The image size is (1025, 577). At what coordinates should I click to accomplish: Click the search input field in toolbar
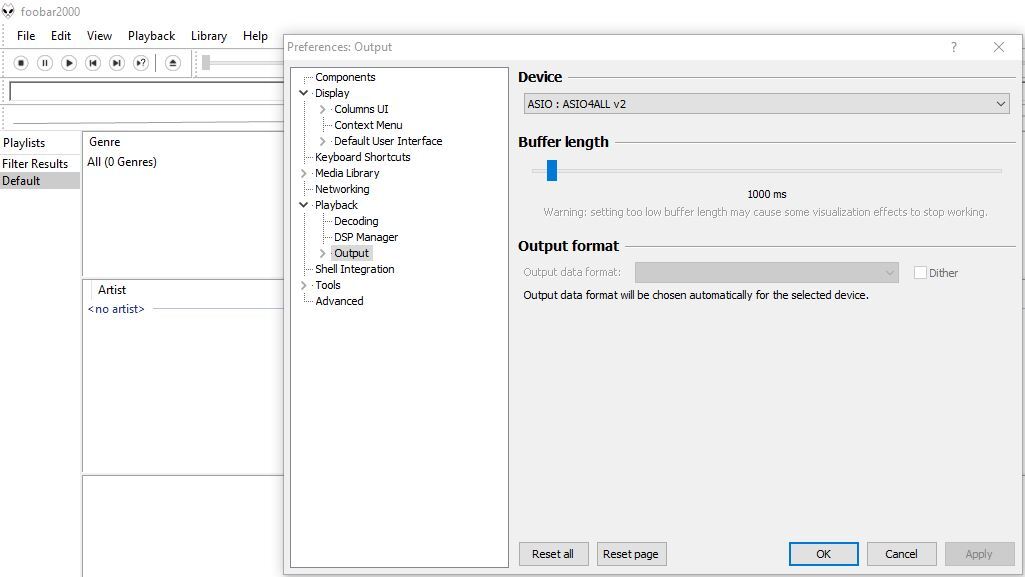pyautogui.click(x=146, y=91)
